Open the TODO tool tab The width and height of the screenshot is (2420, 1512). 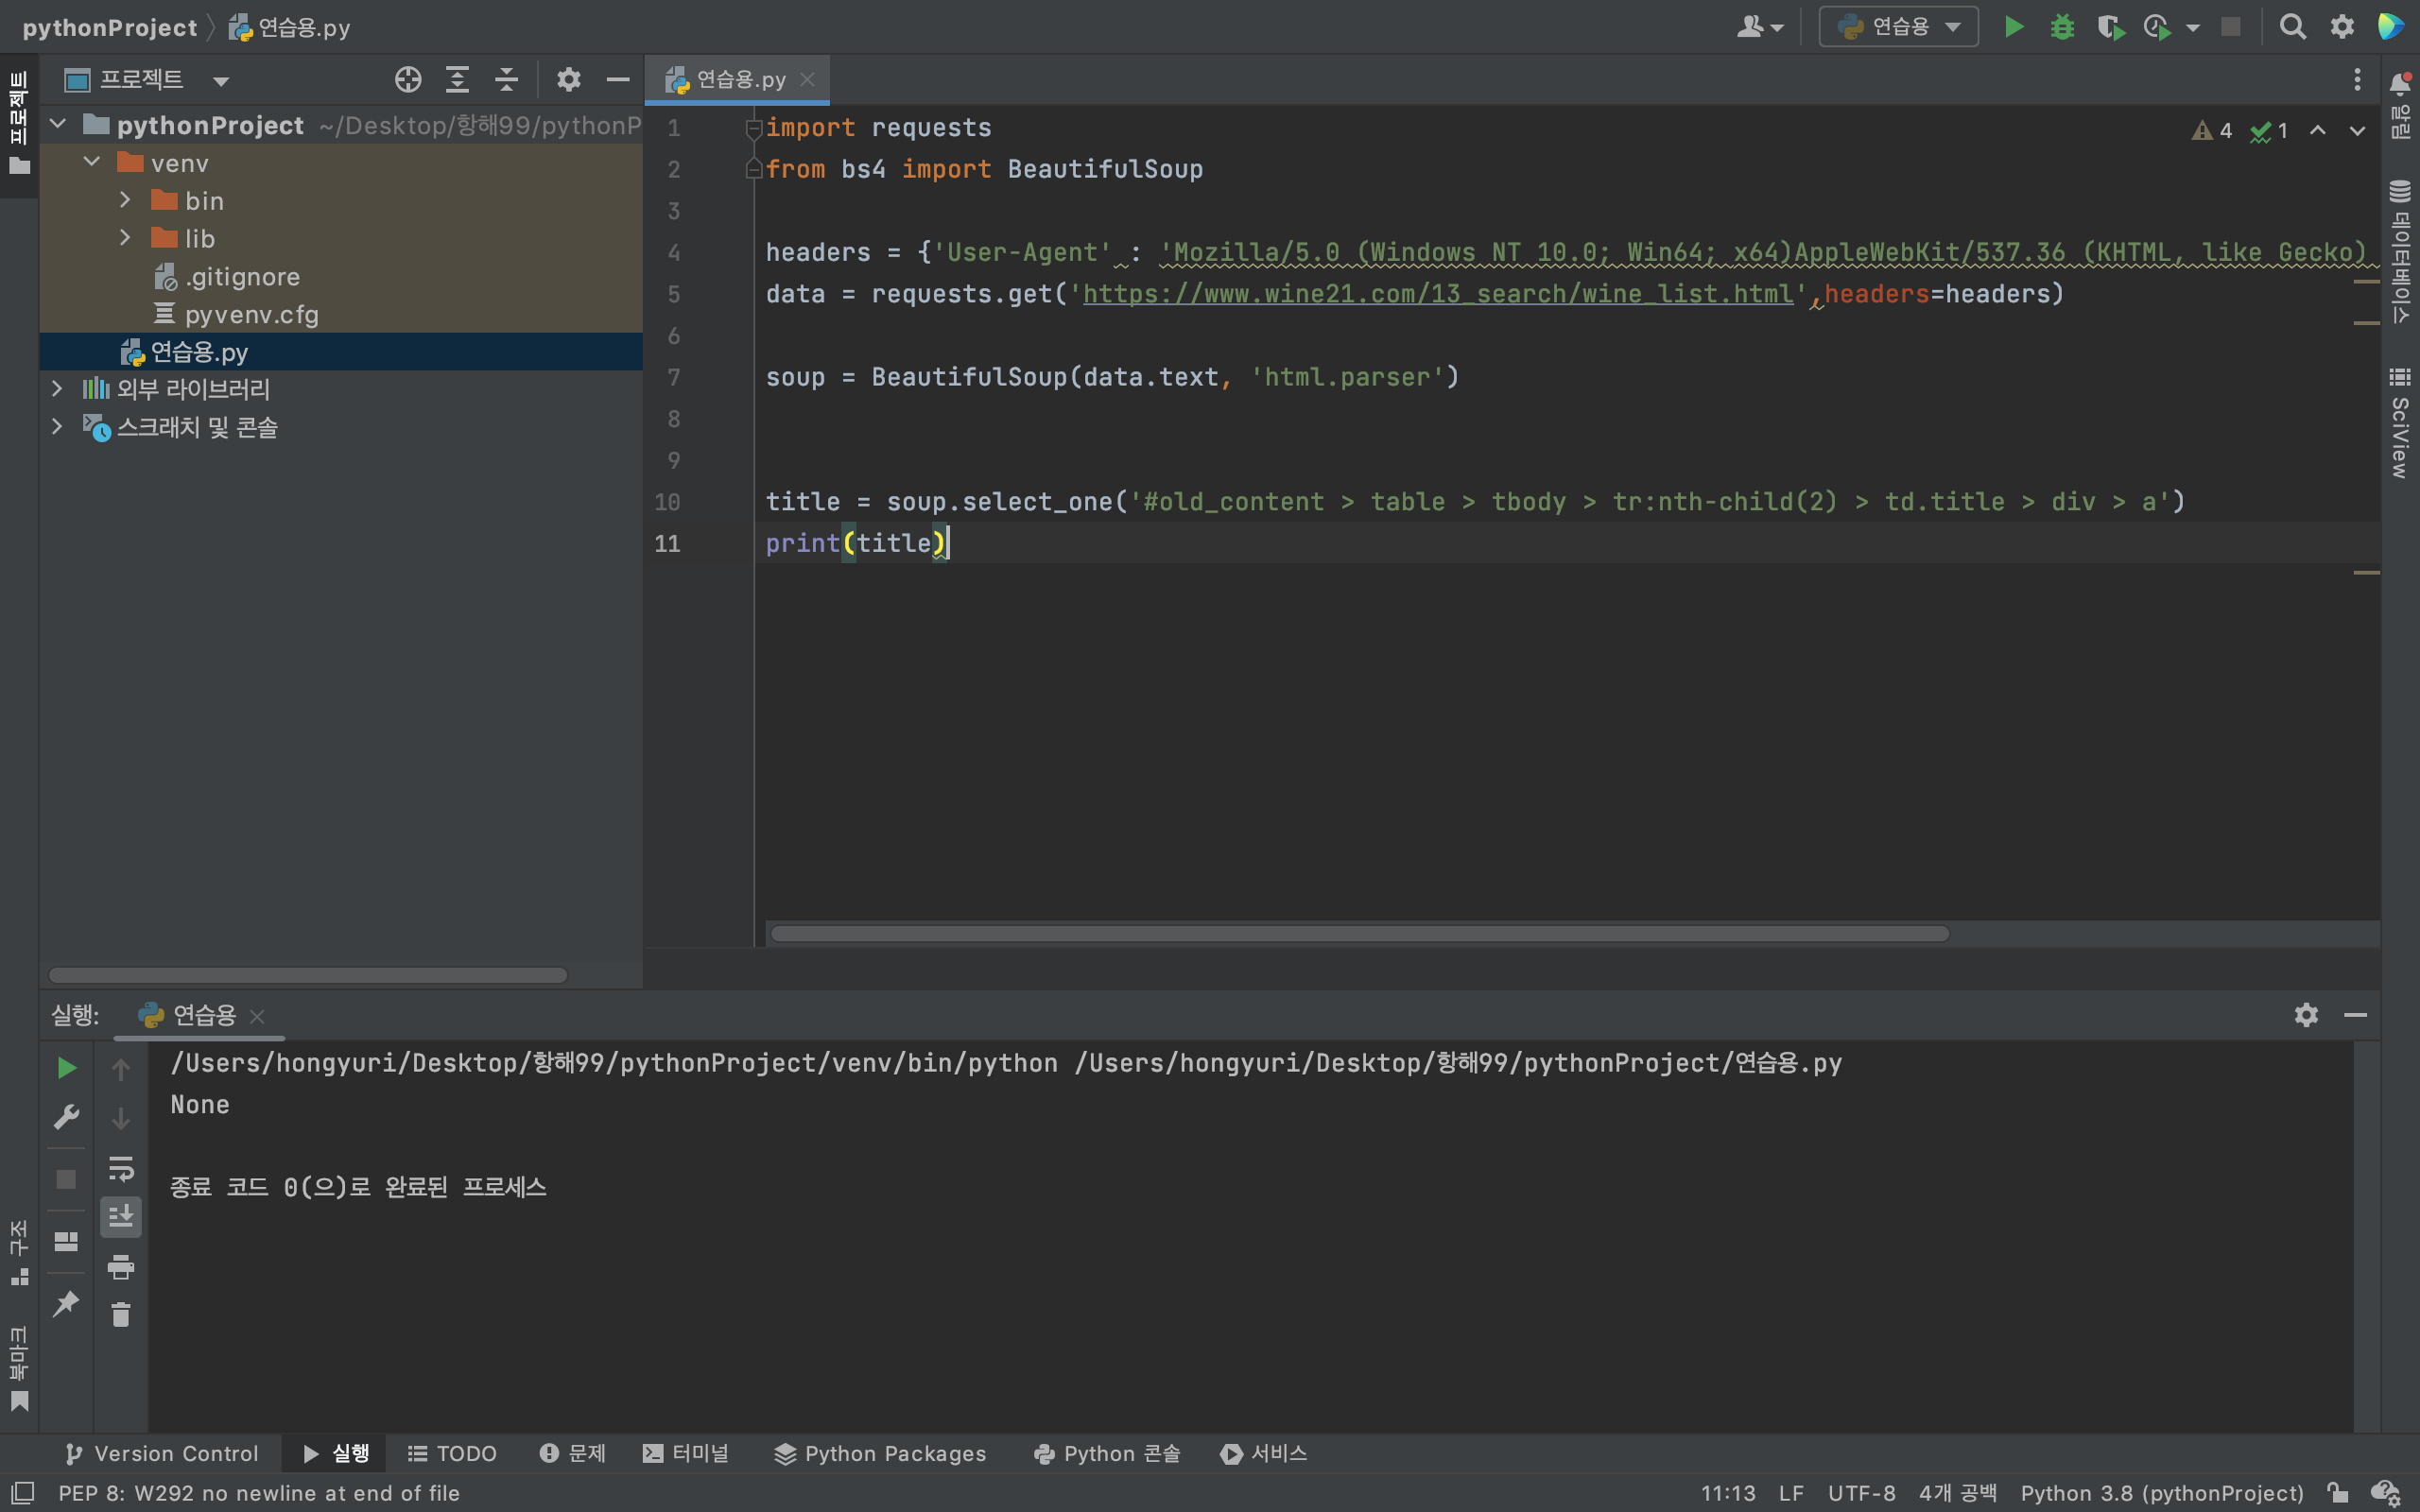pos(452,1453)
